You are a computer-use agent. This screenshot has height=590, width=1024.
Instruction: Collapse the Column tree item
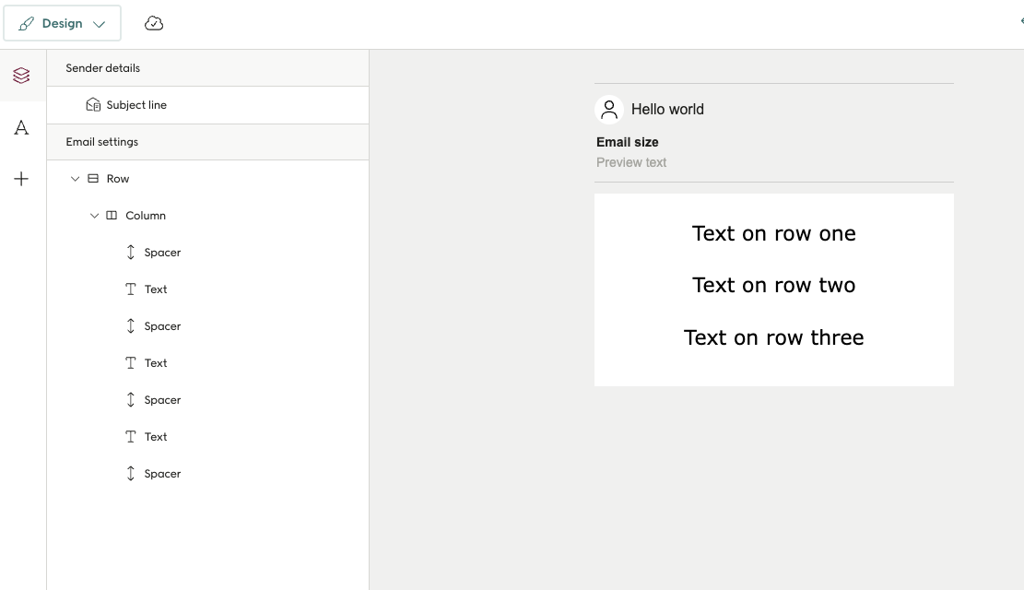click(94, 215)
